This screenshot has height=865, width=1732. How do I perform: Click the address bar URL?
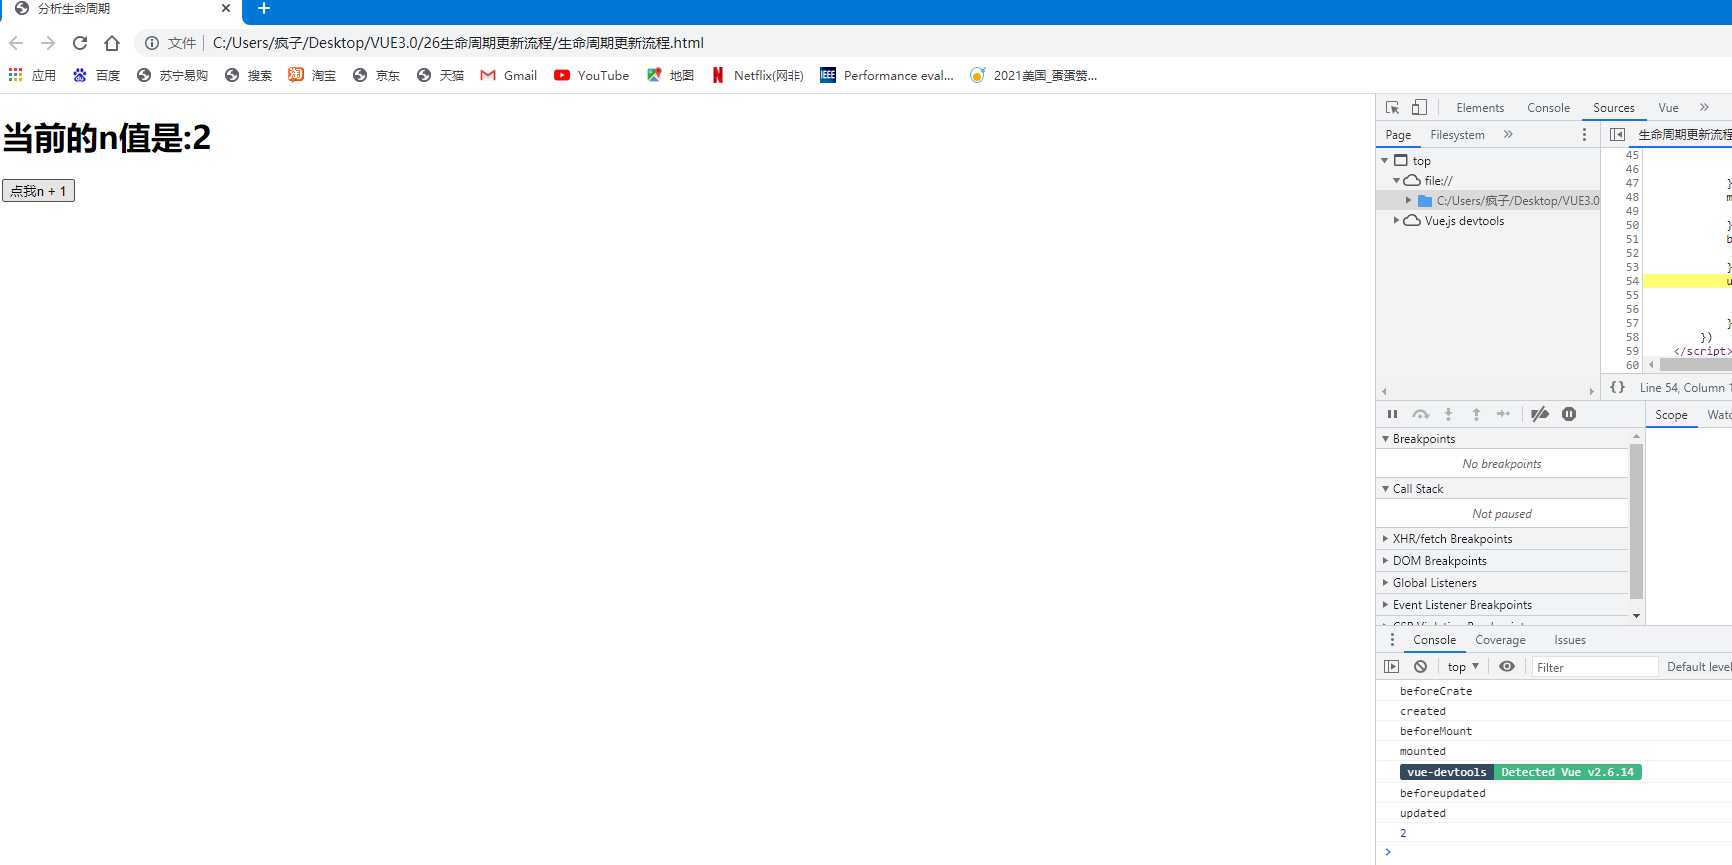[x=458, y=43]
